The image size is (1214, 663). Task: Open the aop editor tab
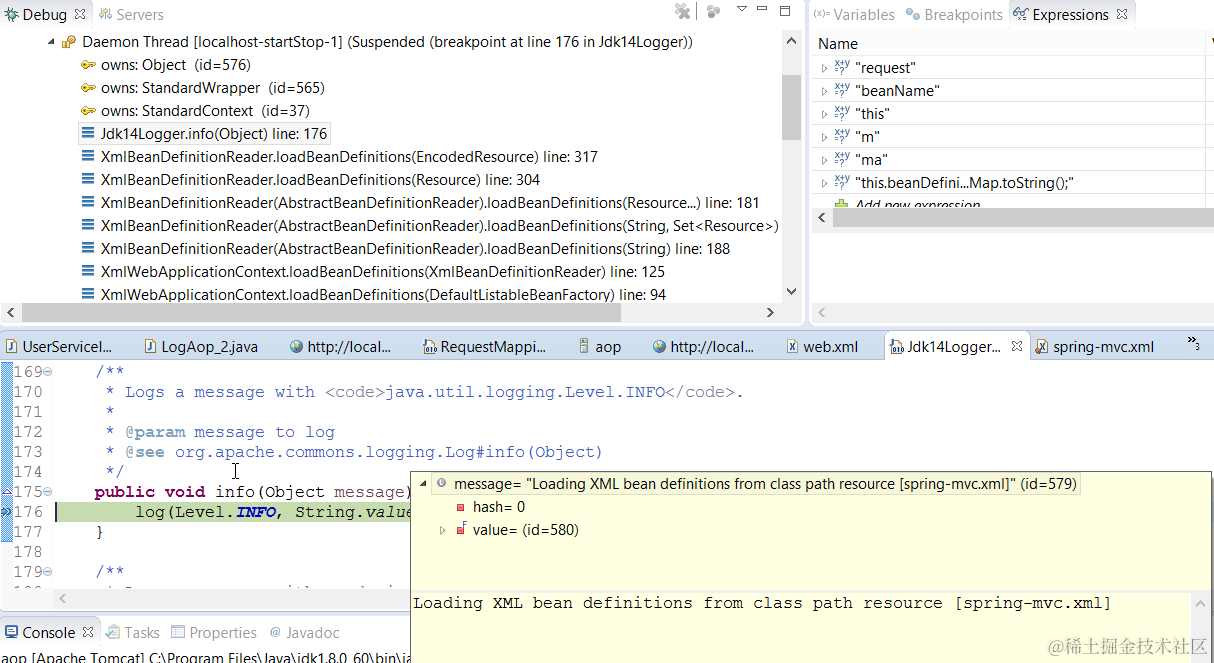(x=600, y=347)
